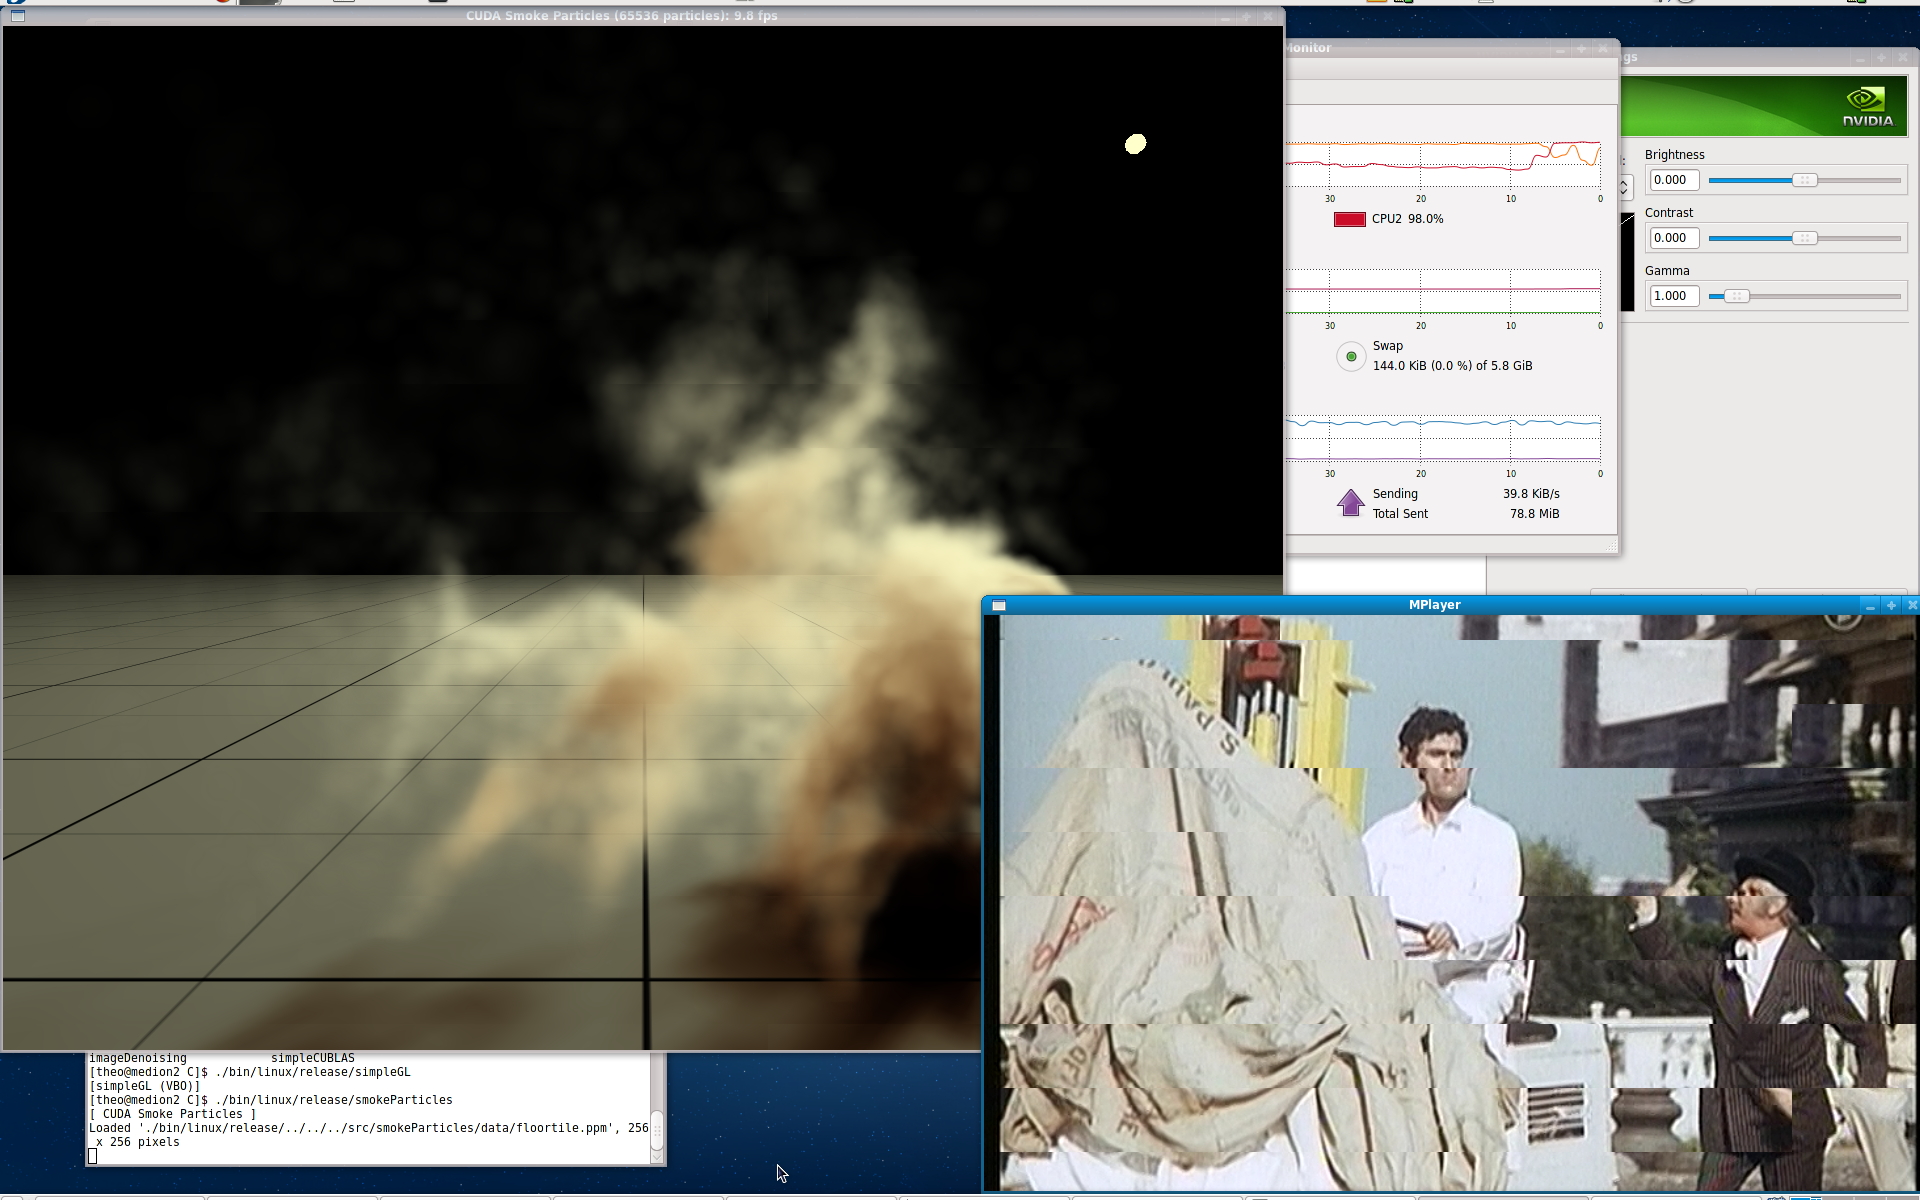This screenshot has width=1920, height=1200.
Task: Click the CPU history graph
Action: 1443,165
